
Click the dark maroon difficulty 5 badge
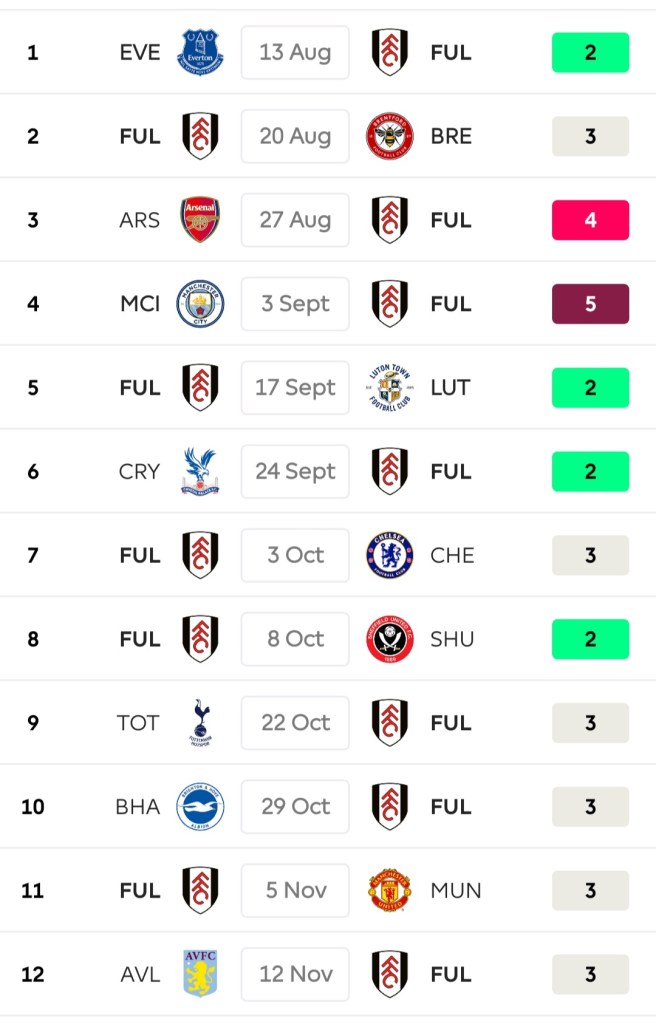[590, 304]
